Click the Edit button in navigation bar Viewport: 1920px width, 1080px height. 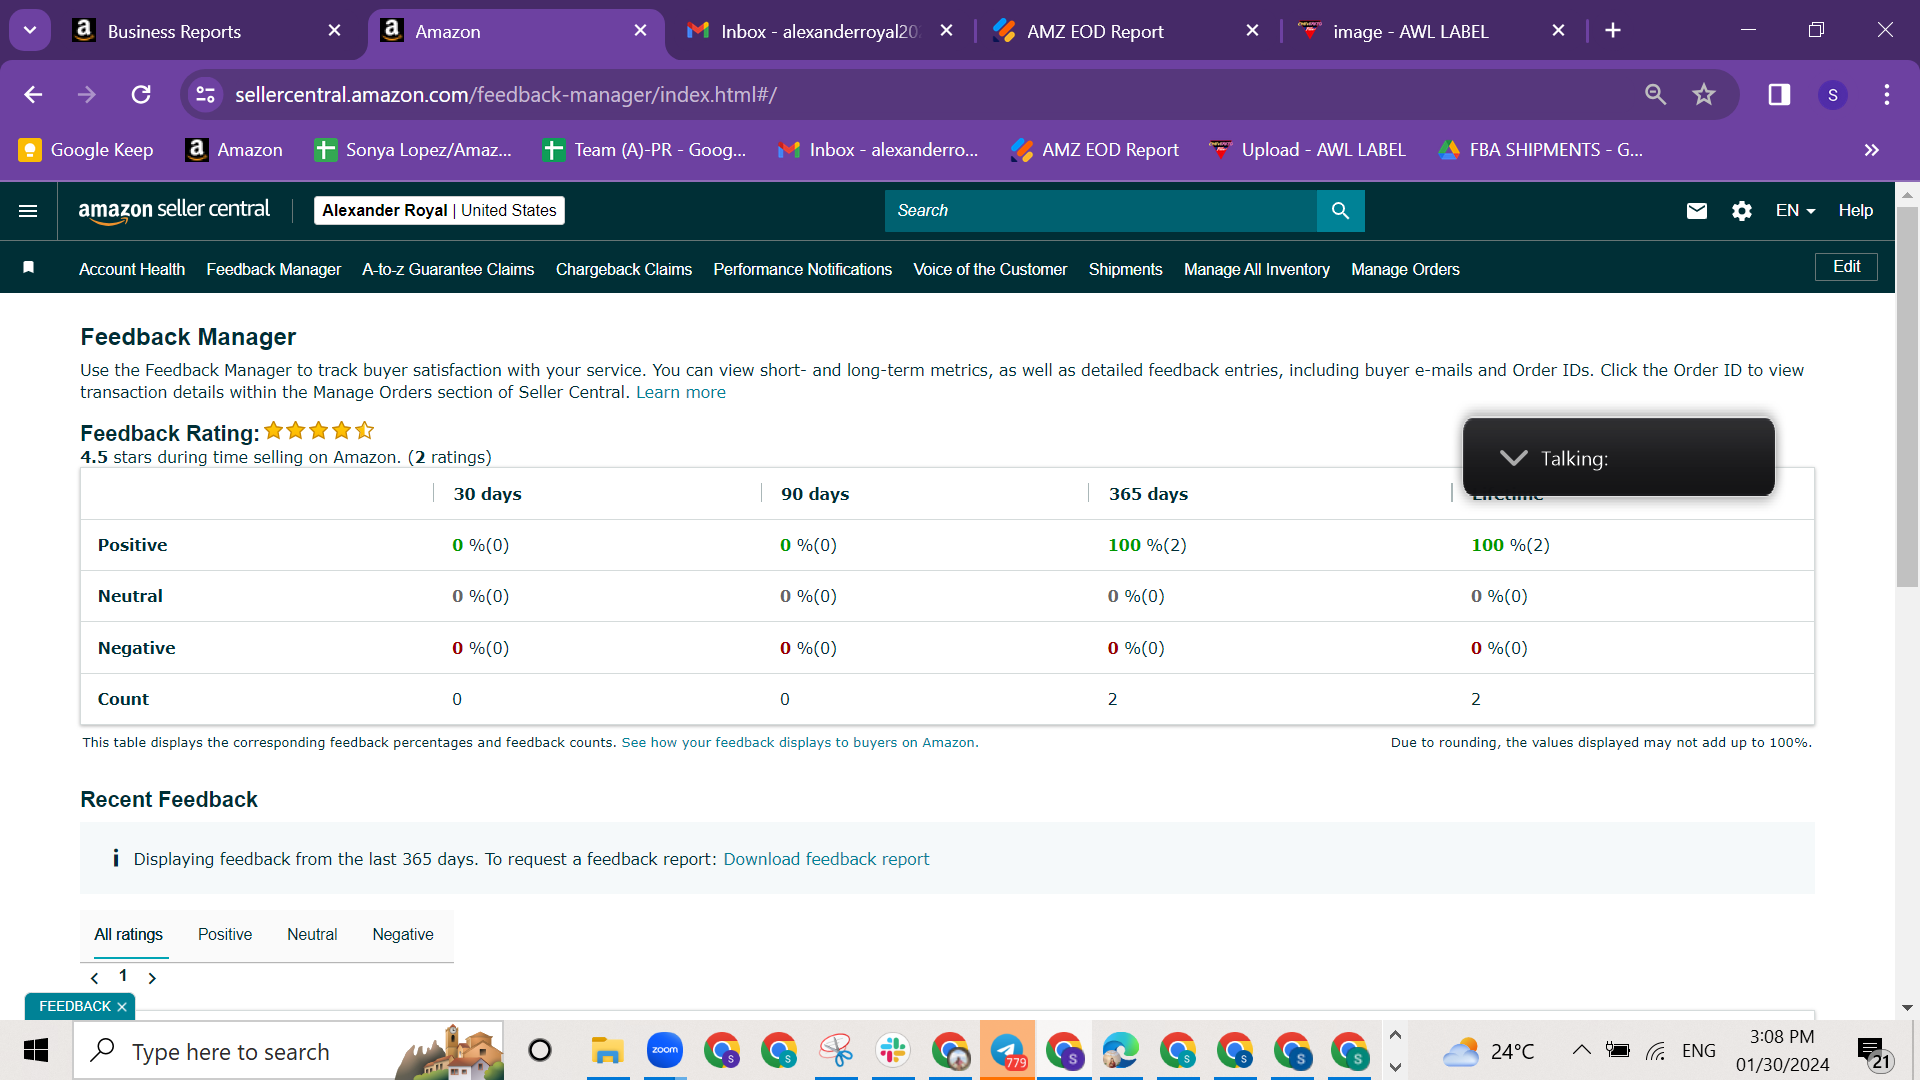1846,267
